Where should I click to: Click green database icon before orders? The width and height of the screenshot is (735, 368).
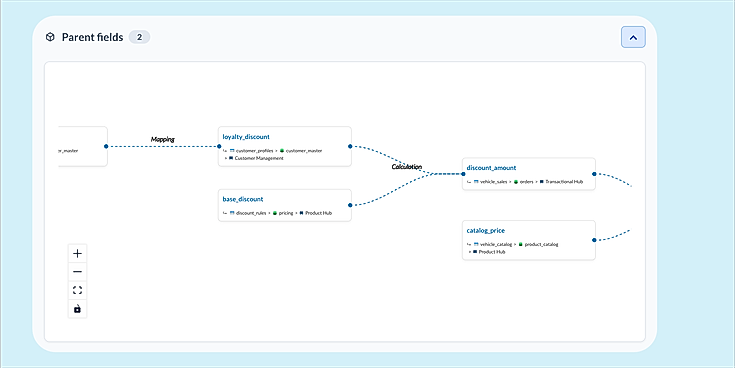click(516, 181)
